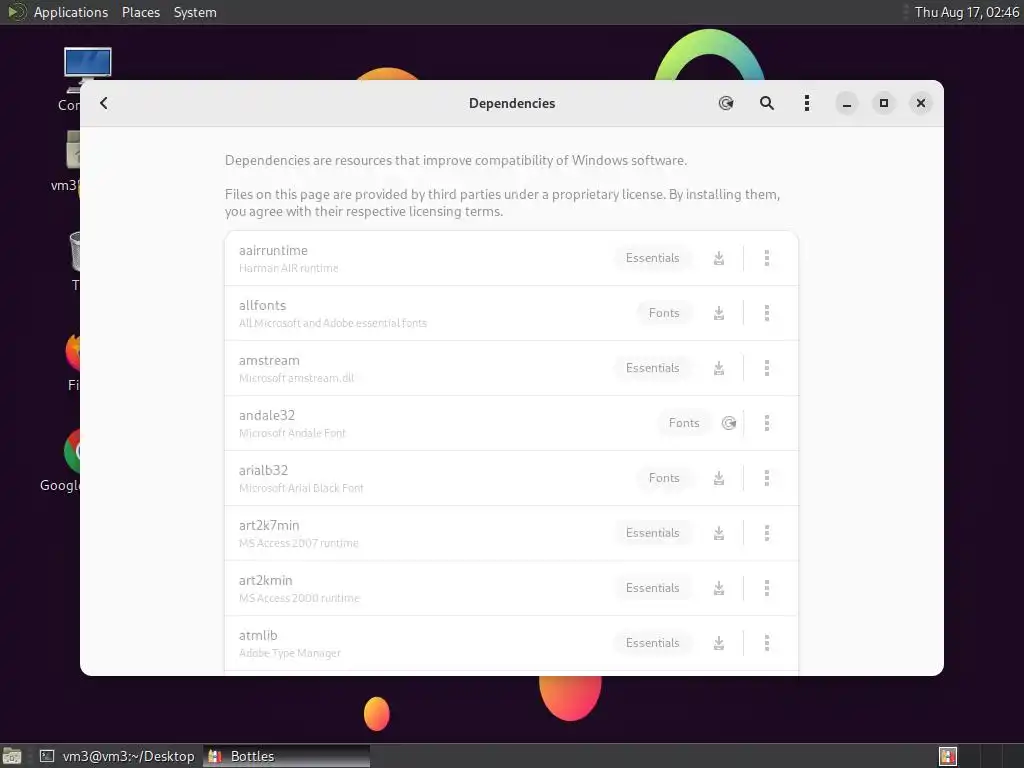
Task: Open search in Dependencies header
Action: [767, 103]
